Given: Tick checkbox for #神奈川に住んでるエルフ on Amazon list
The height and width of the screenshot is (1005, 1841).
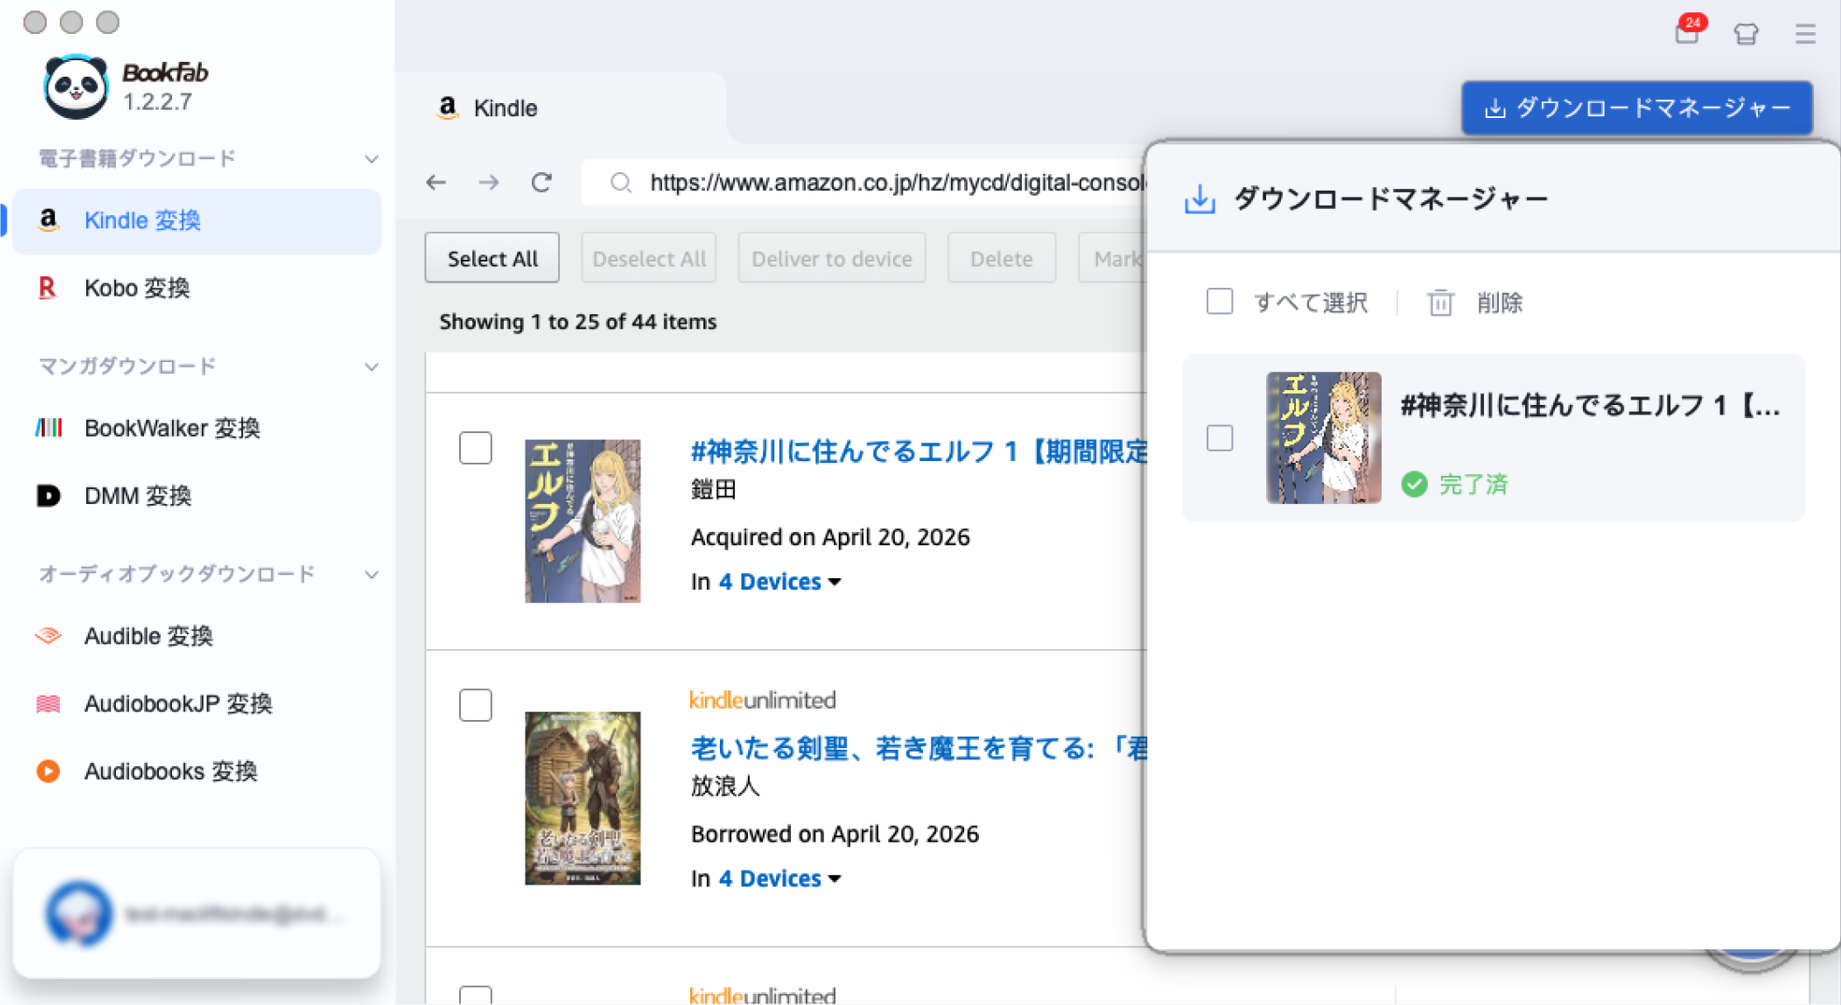Looking at the screenshot, I should pyautogui.click(x=476, y=448).
